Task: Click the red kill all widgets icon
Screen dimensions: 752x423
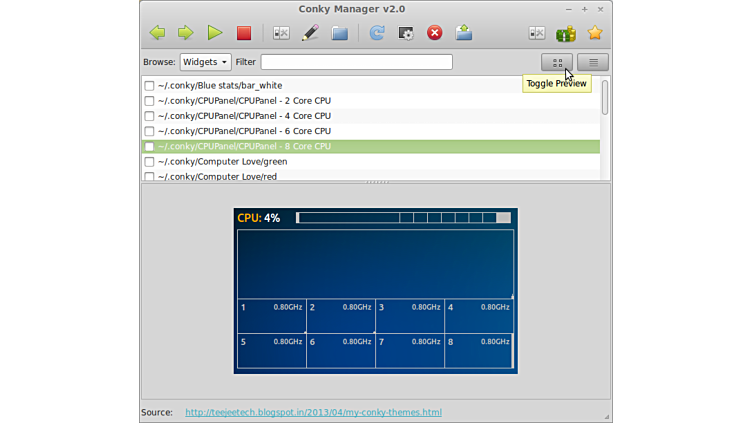Action: (434, 33)
